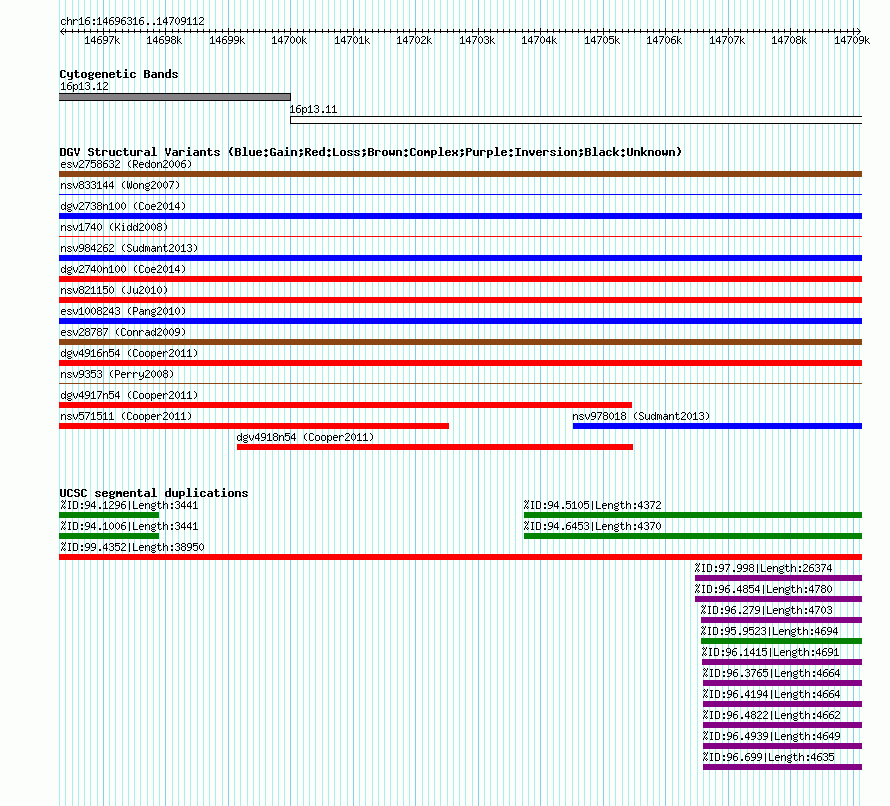Select nsv9353 (Perry2008) label
Viewport: 890px width, 806px height.
[117, 375]
